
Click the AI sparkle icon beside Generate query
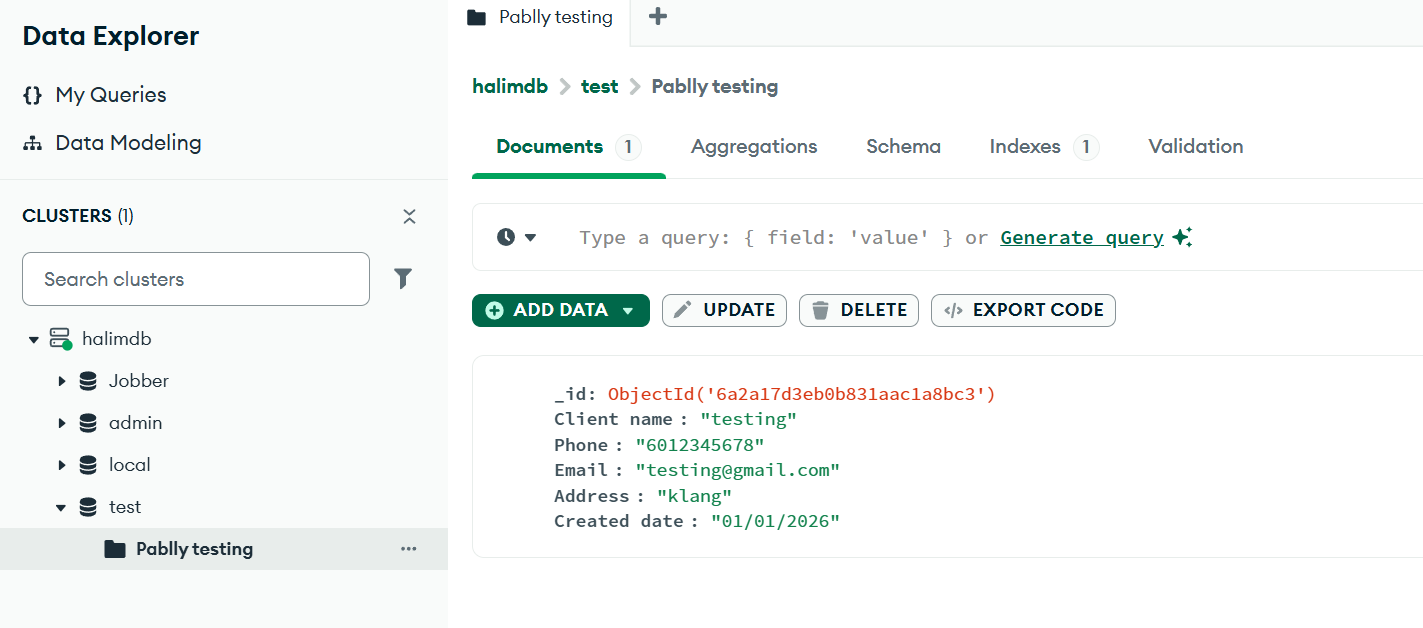point(1182,237)
